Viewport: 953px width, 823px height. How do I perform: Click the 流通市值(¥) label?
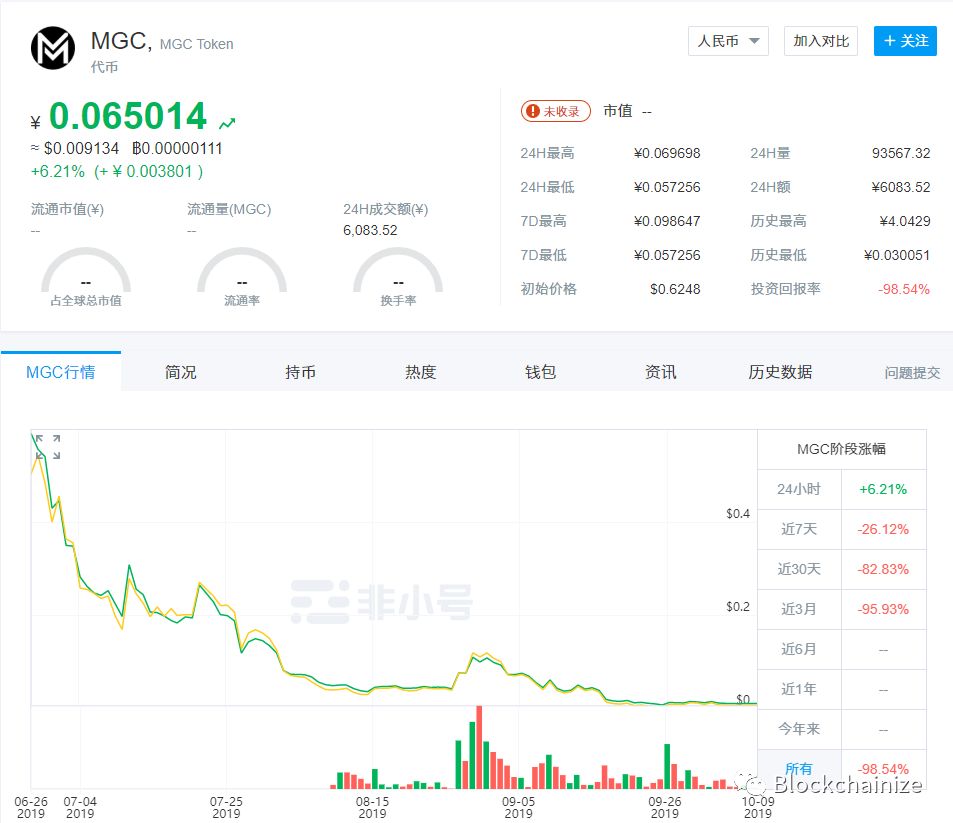click(x=67, y=210)
